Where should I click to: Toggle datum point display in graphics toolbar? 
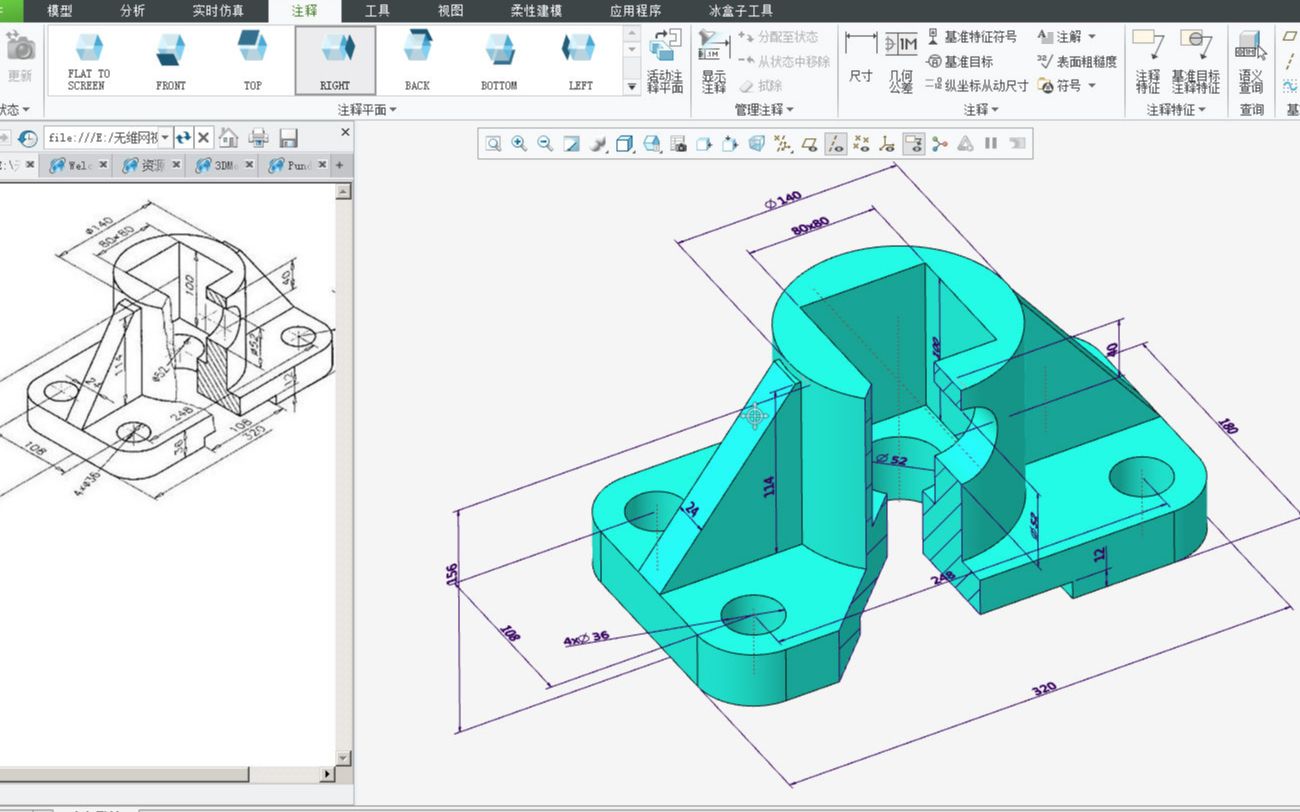click(x=861, y=144)
